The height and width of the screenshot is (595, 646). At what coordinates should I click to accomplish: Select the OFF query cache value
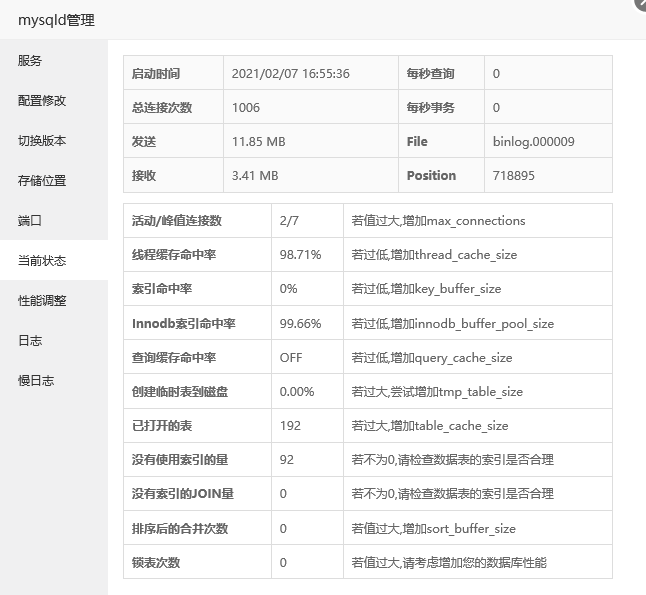(x=291, y=358)
